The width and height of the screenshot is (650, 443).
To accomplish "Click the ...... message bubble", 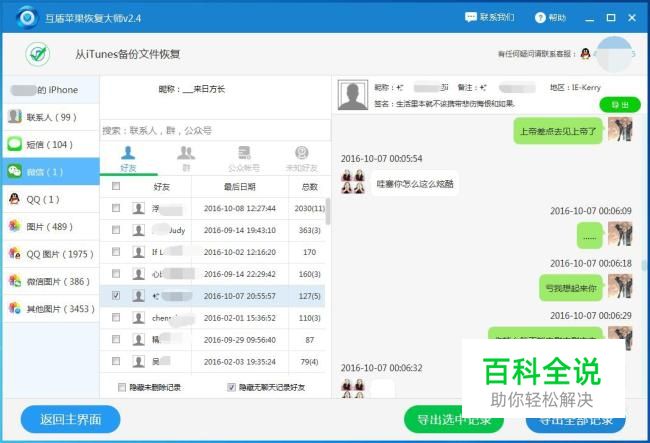I will coord(590,236).
